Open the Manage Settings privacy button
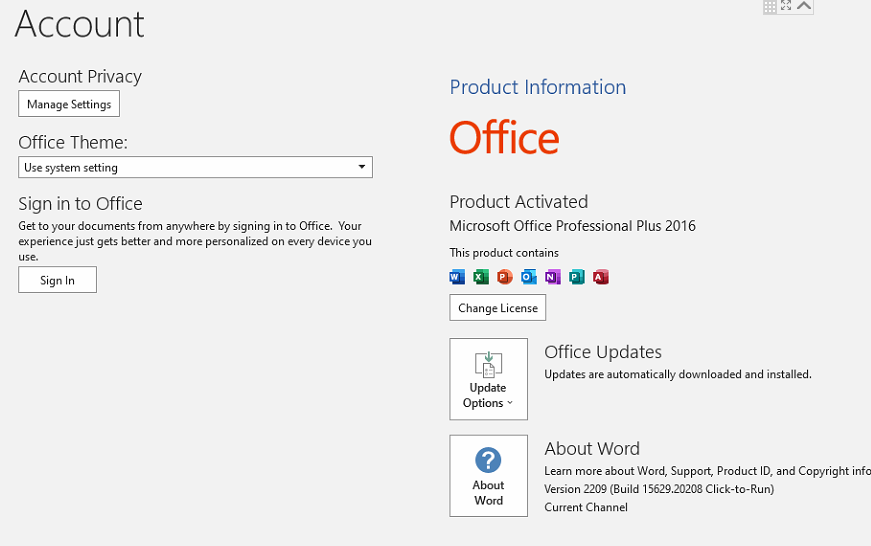 click(69, 104)
